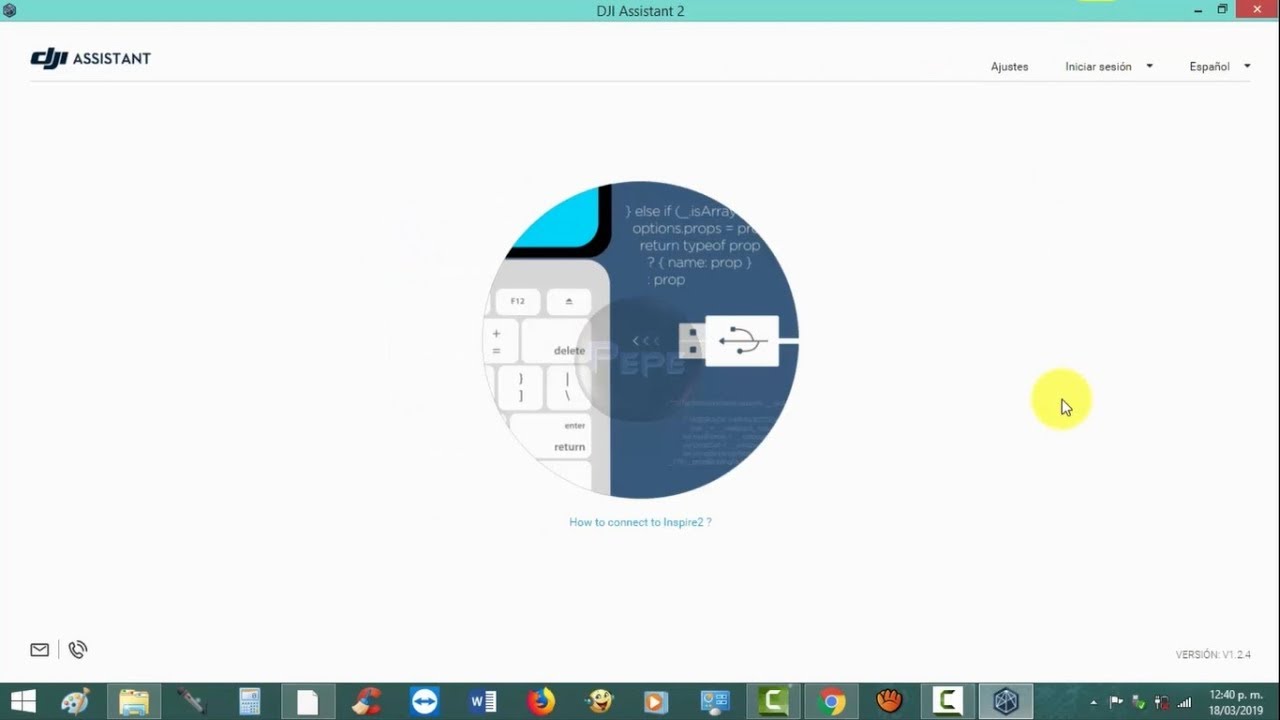The image size is (1280, 720).
Task: Launch Google Chrome from the taskbar
Action: [831, 702]
